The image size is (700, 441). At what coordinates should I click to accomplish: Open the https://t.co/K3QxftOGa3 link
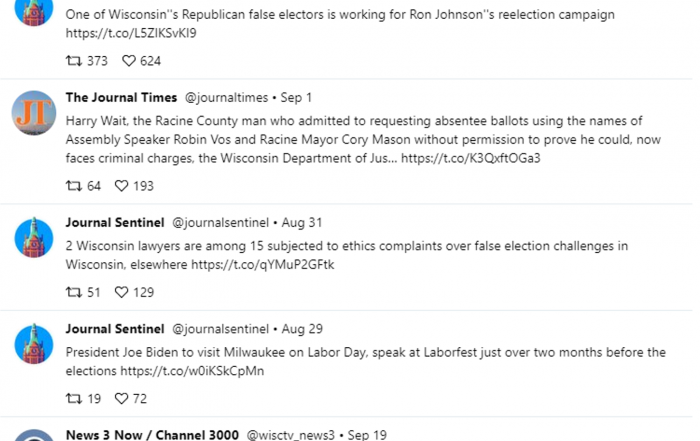[471, 158]
